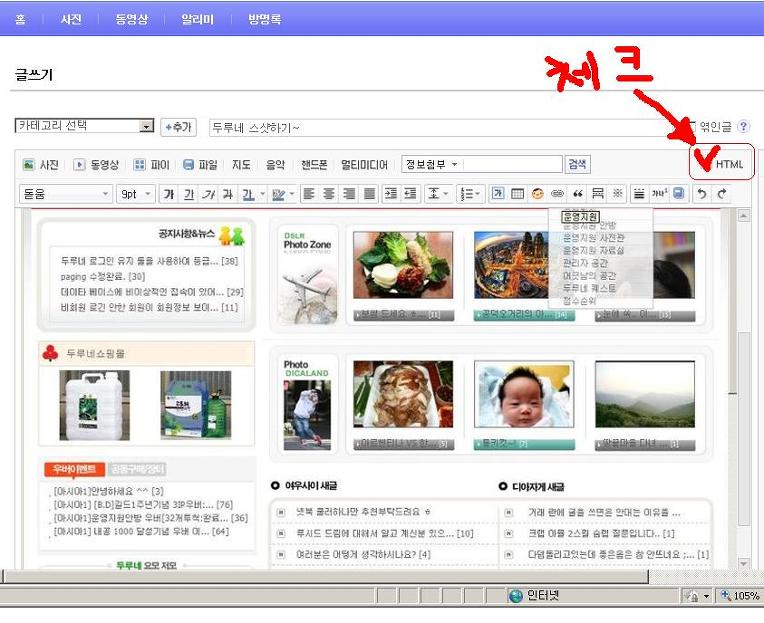
Task: Toggle italic text formatting
Action: click(x=209, y=194)
